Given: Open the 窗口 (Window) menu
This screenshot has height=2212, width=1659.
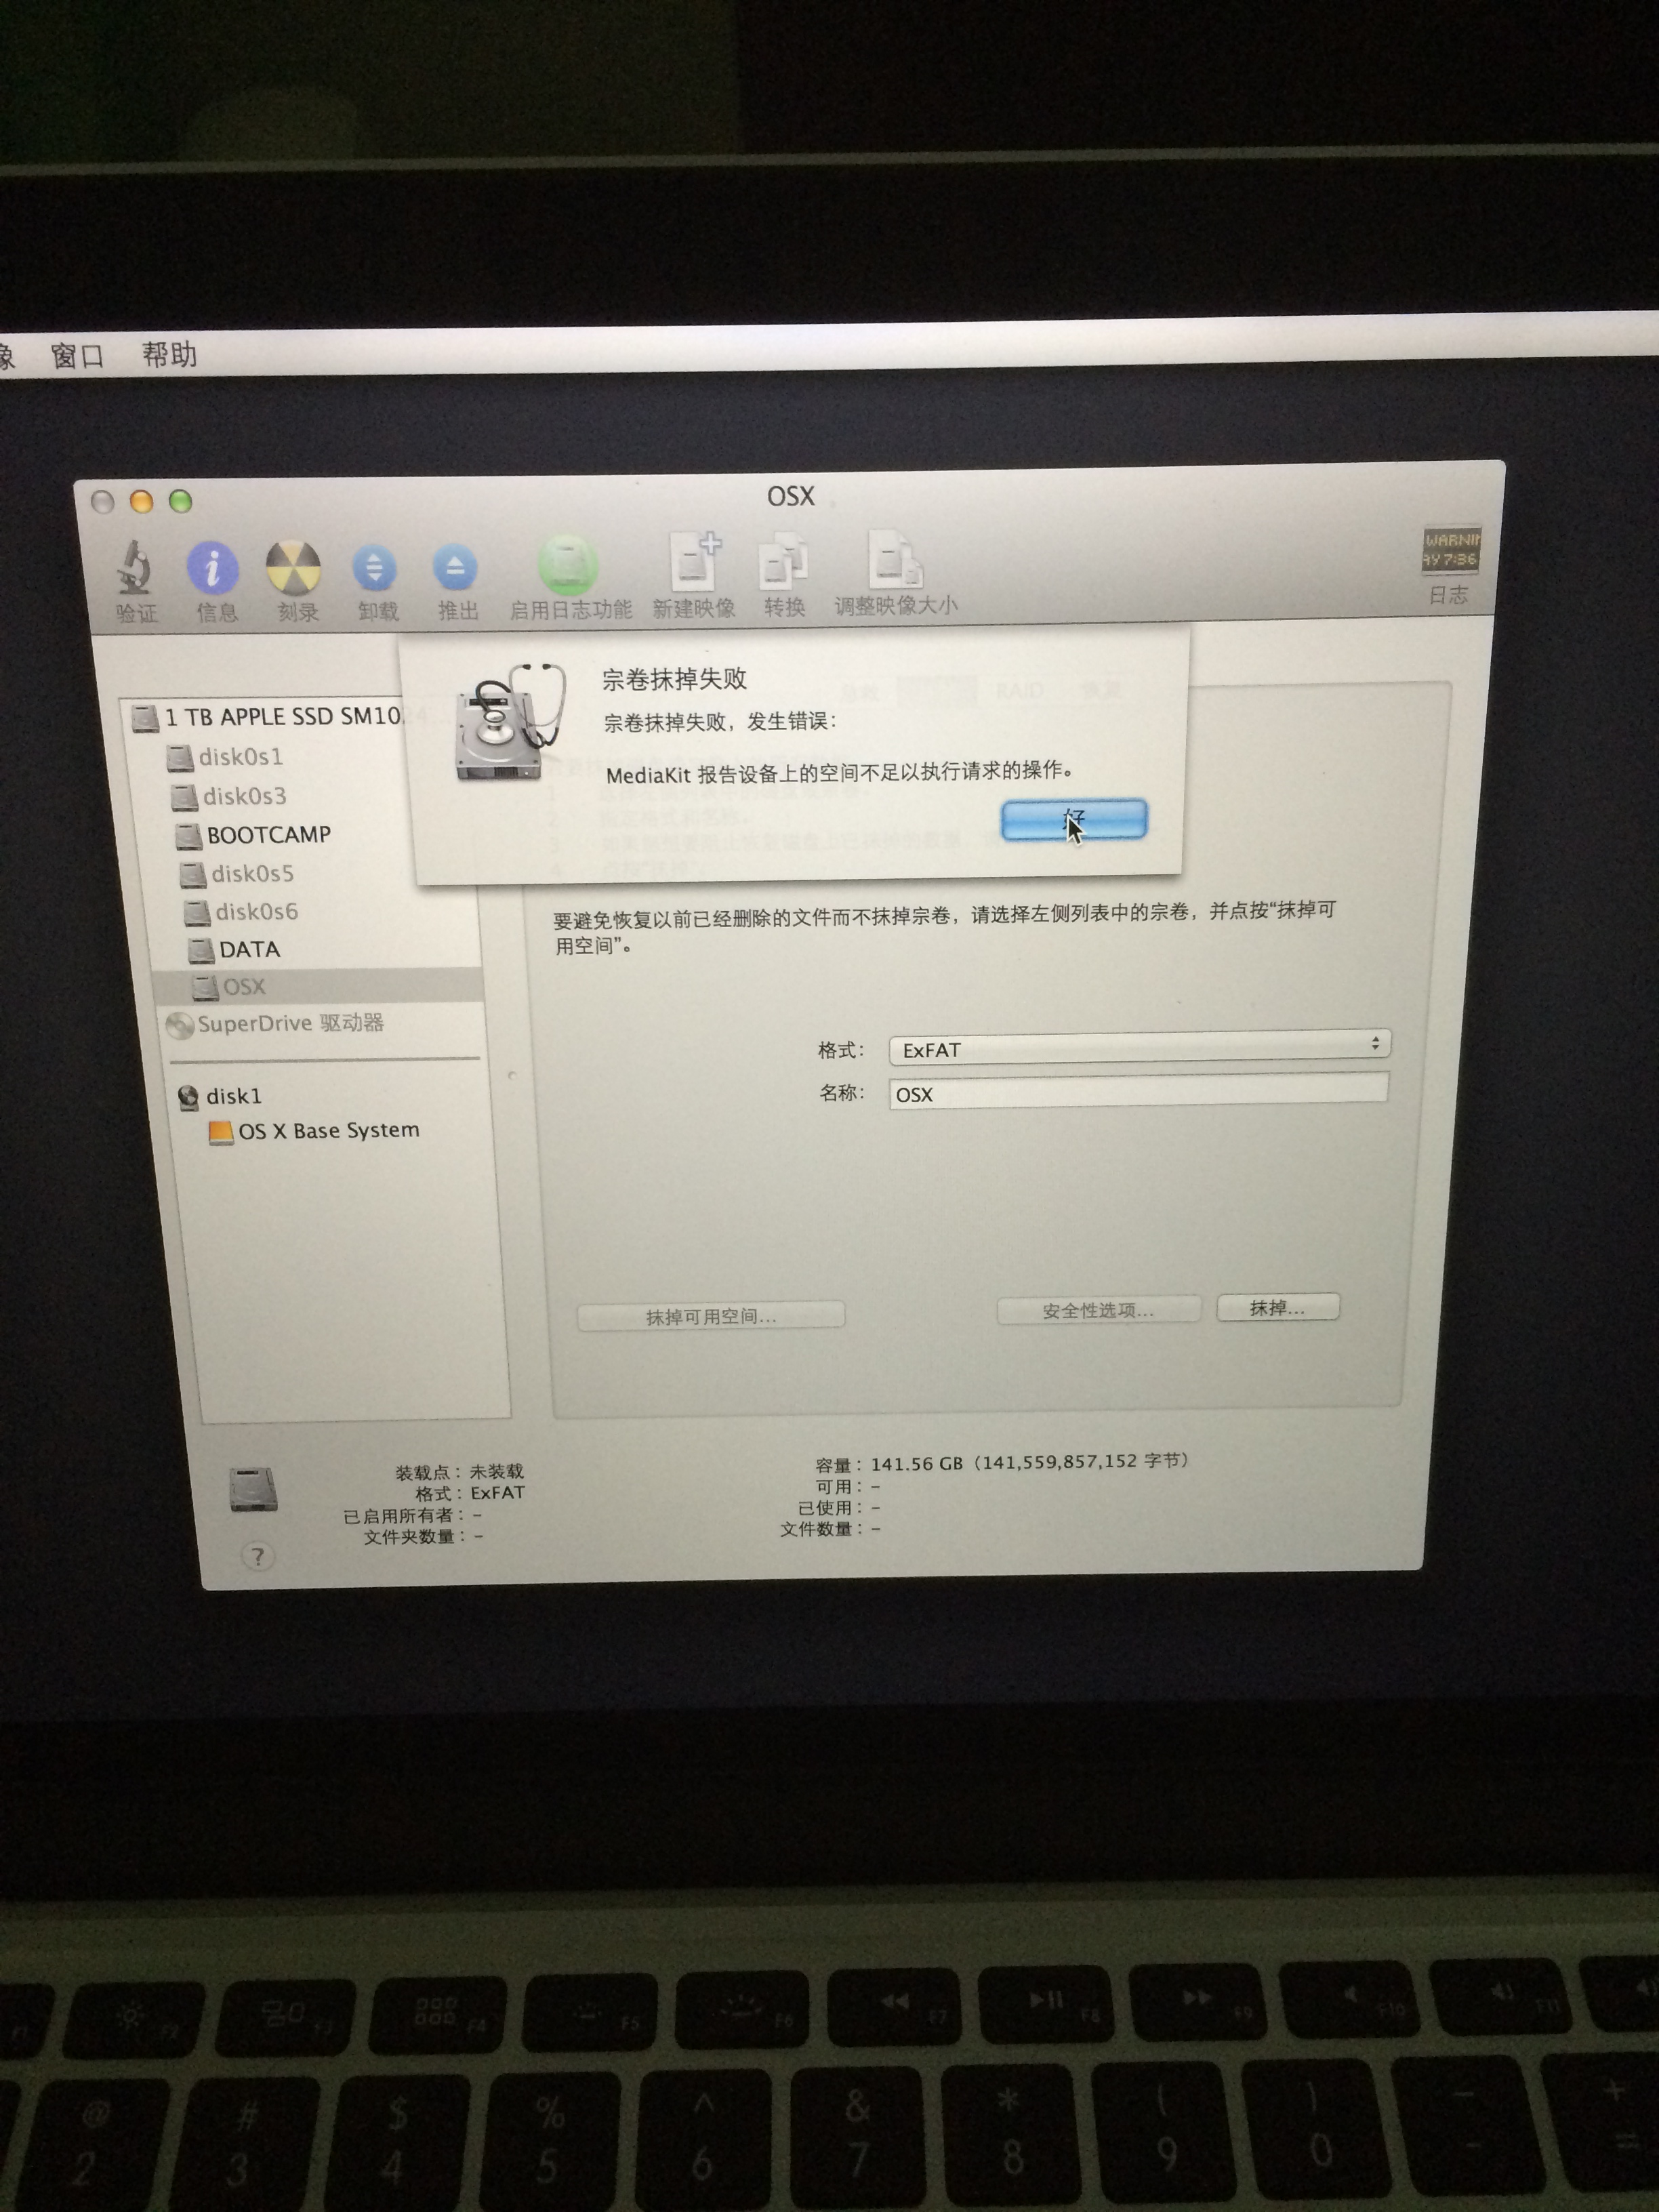Looking at the screenshot, I should click(x=77, y=355).
